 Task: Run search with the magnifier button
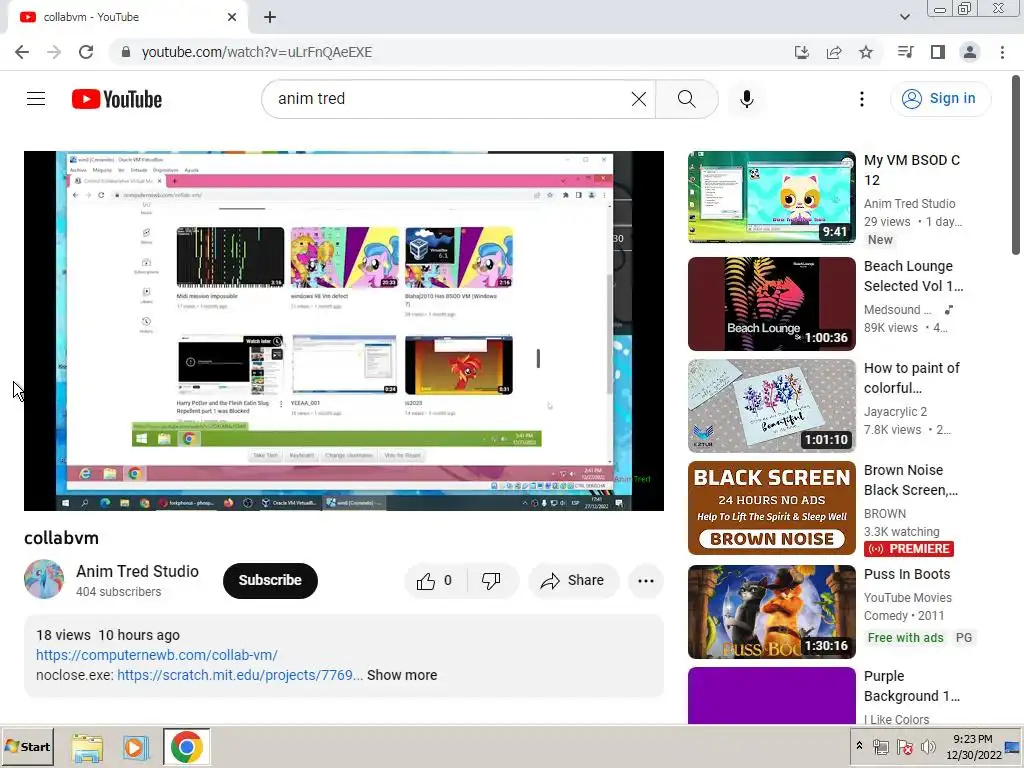pyautogui.click(x=686, y=99)
